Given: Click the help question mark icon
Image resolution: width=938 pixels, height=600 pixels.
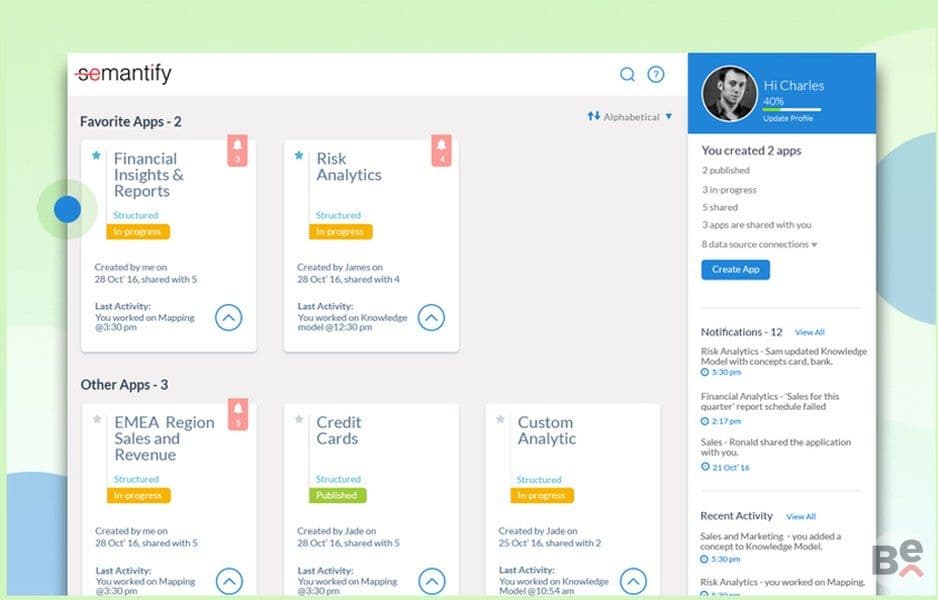Looking at the screenshot, I should [656, 74].
